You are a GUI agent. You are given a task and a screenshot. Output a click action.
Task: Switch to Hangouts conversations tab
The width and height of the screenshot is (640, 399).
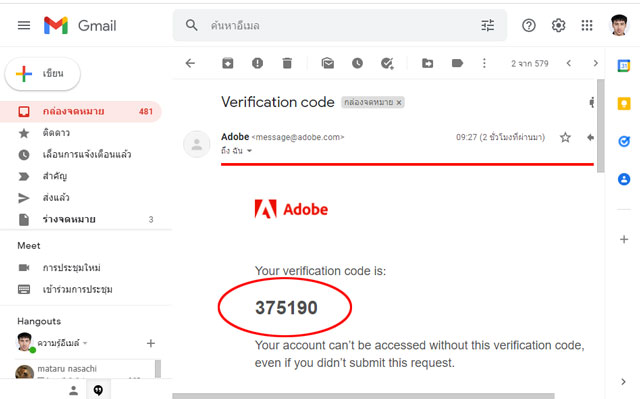click(x=98, y=390)
